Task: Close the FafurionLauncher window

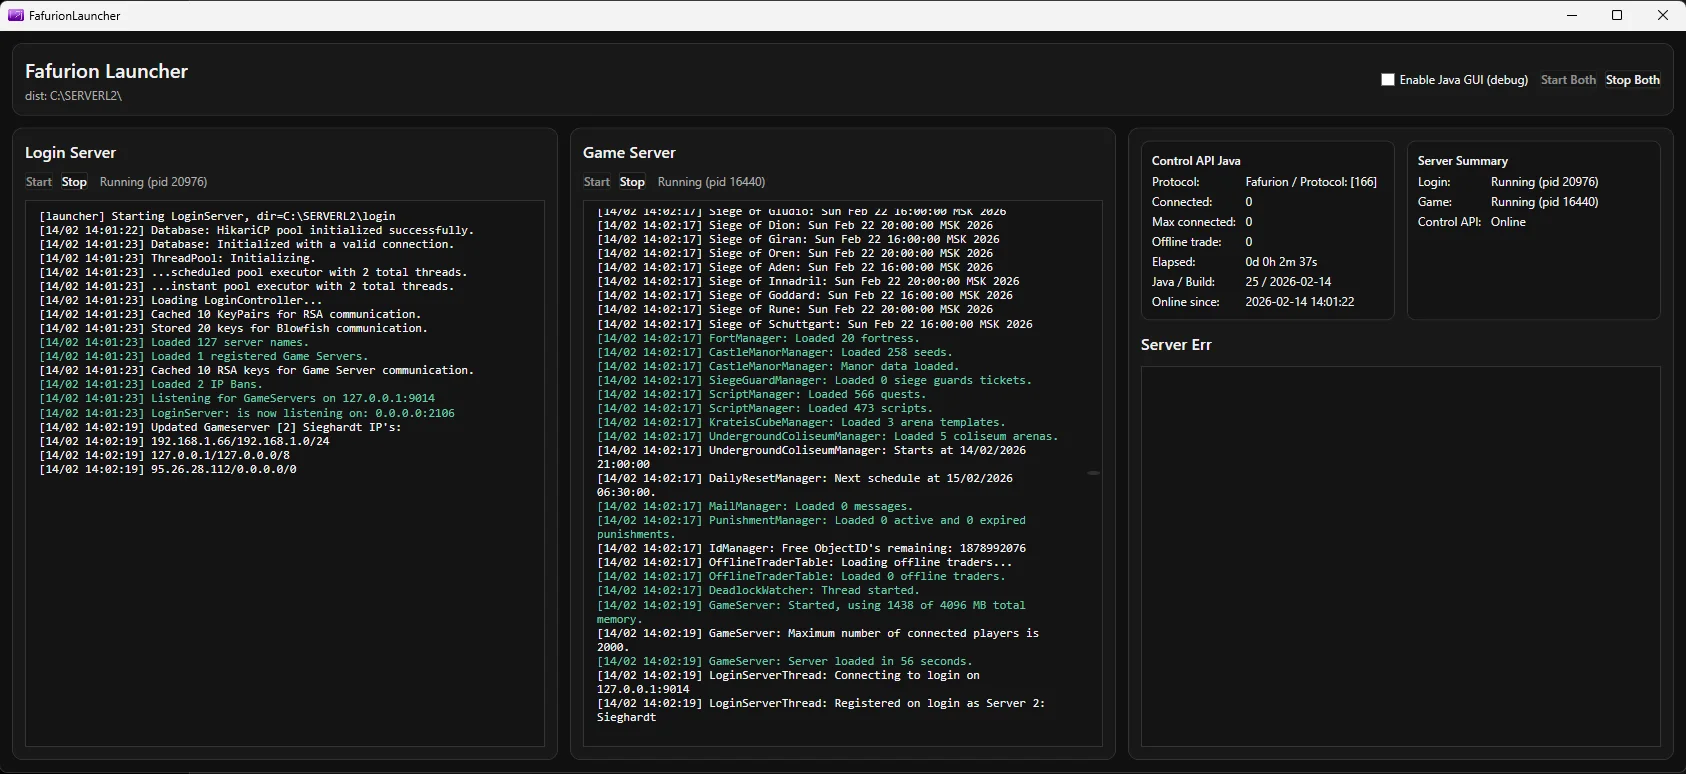Action: 1663,15
